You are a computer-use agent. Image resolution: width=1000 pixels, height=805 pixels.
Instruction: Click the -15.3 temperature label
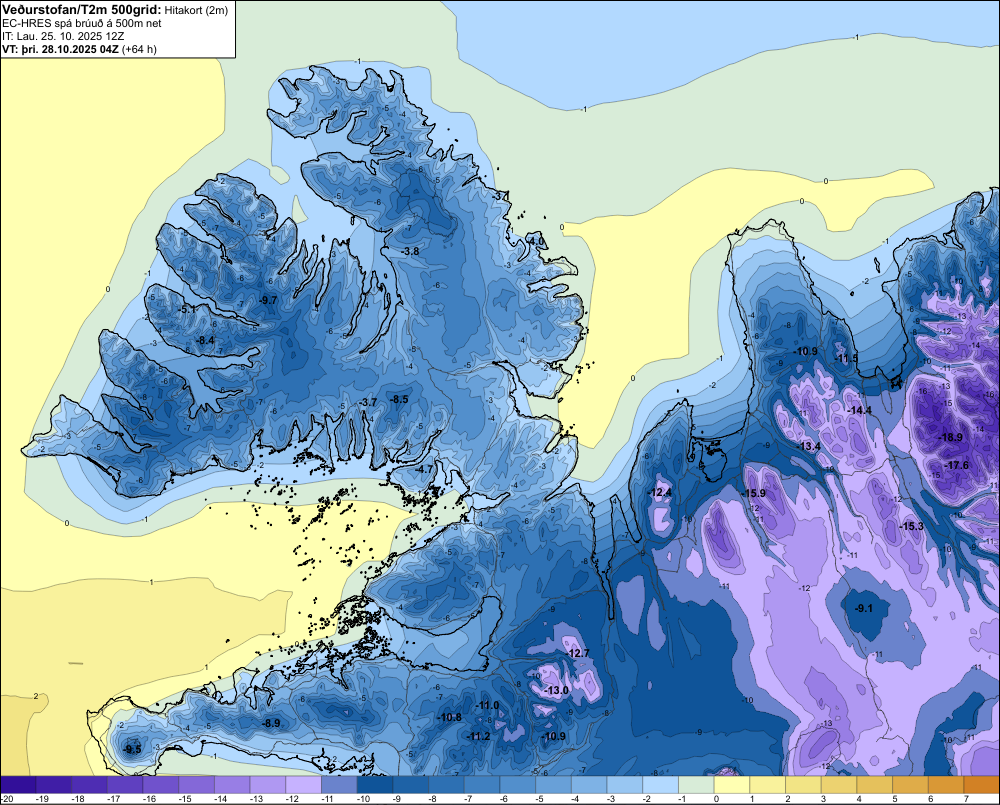(x=912, y=526)
